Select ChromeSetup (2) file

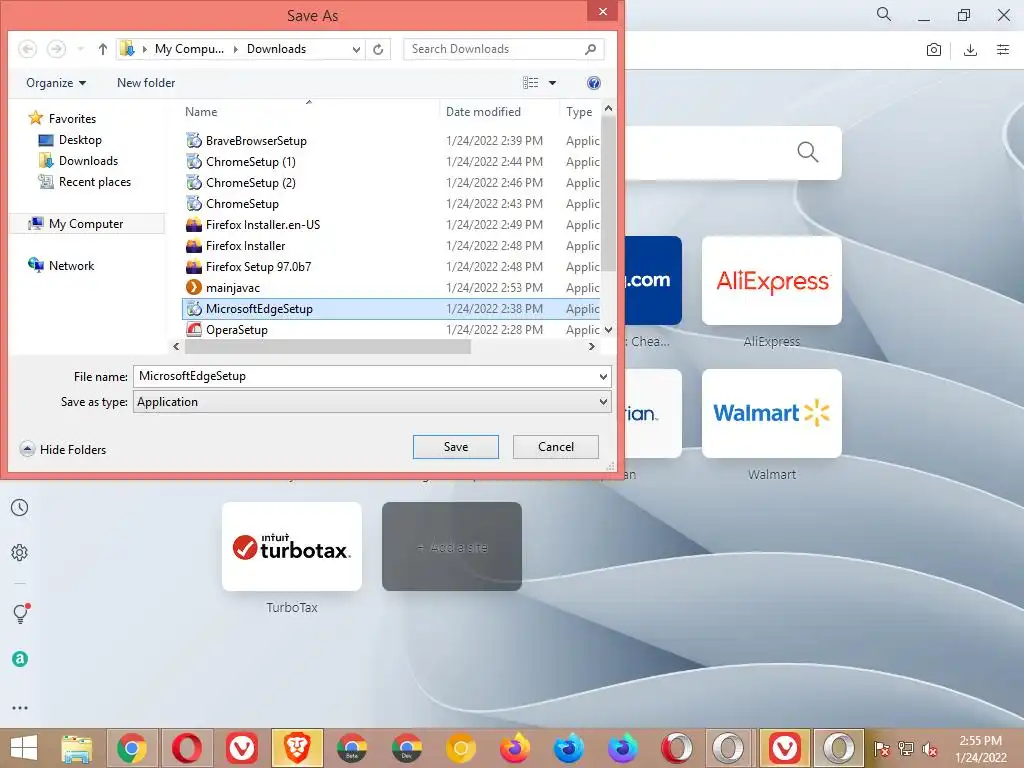click(251, 182)
